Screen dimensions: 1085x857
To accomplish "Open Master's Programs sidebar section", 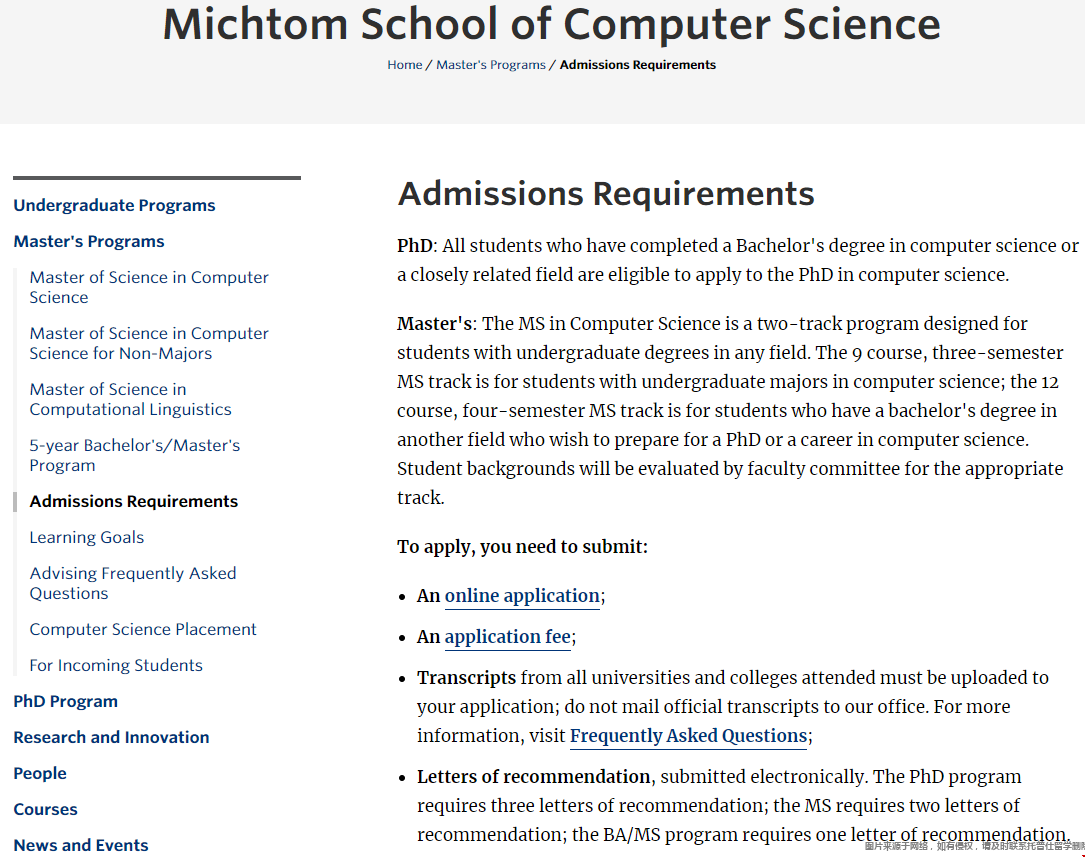I will coord(89,241).
